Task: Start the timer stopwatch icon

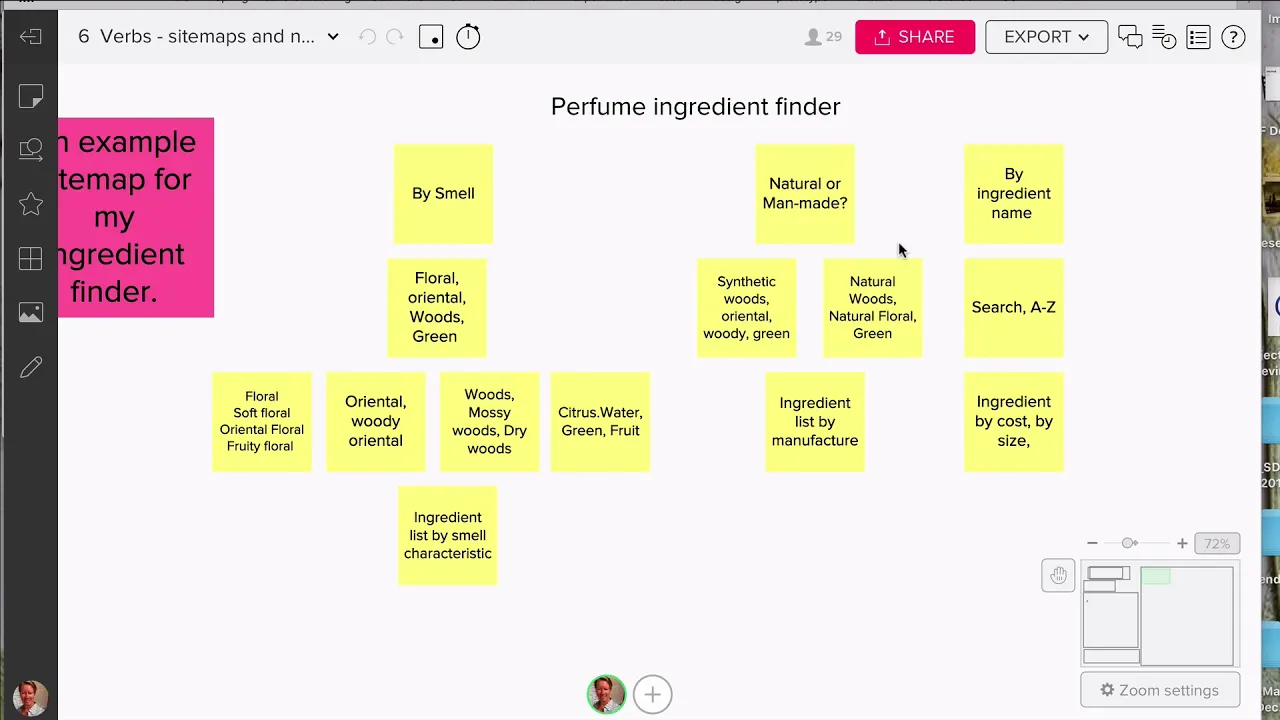Action: 468,37
